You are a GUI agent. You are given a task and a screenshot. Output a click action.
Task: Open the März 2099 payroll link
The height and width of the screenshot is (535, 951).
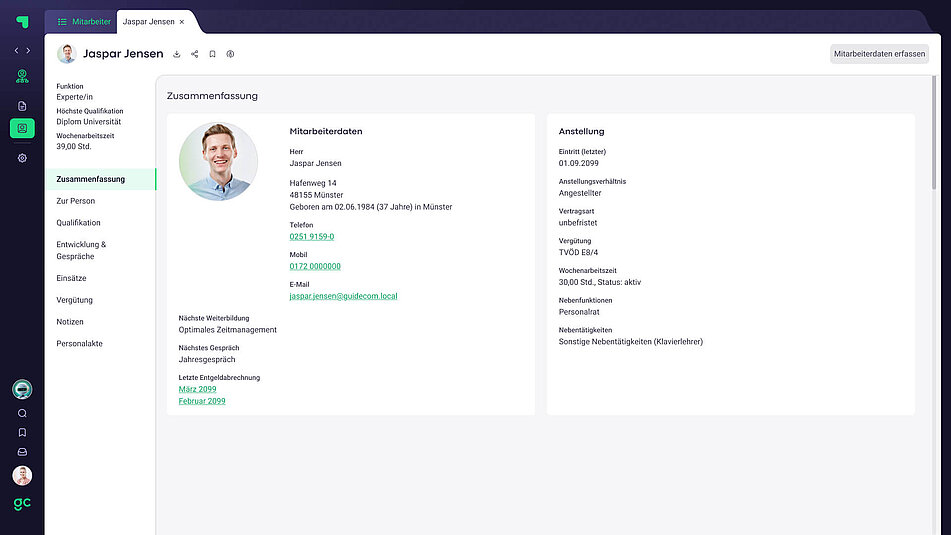197,389
